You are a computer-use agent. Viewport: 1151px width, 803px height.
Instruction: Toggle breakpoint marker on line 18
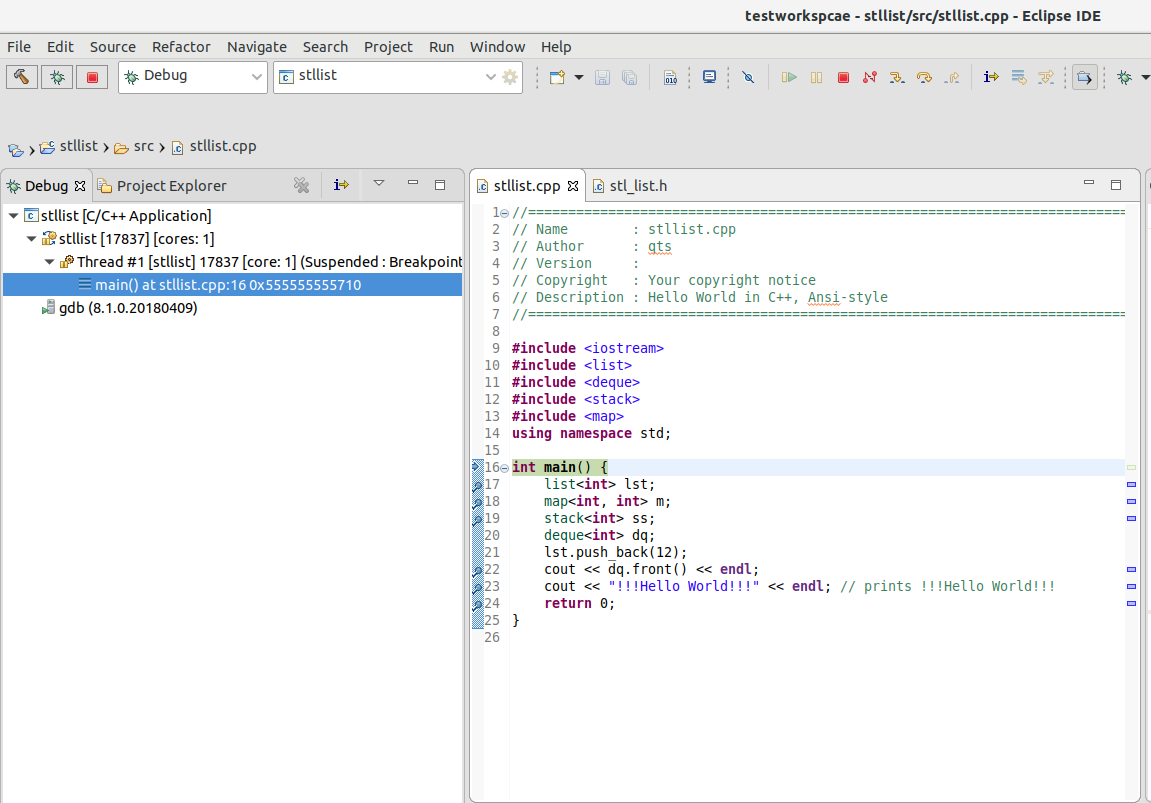click(477, 502)
